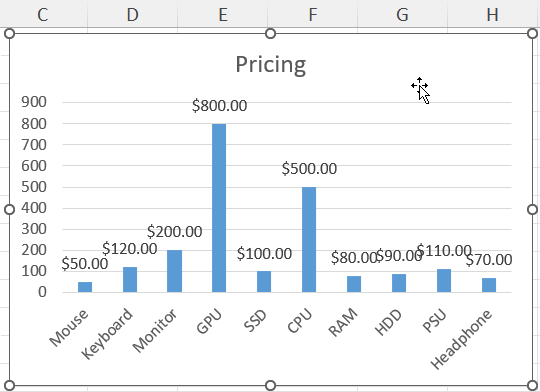Click the 0 value axis label
The image size is (540, 392).
pos(42,292)
